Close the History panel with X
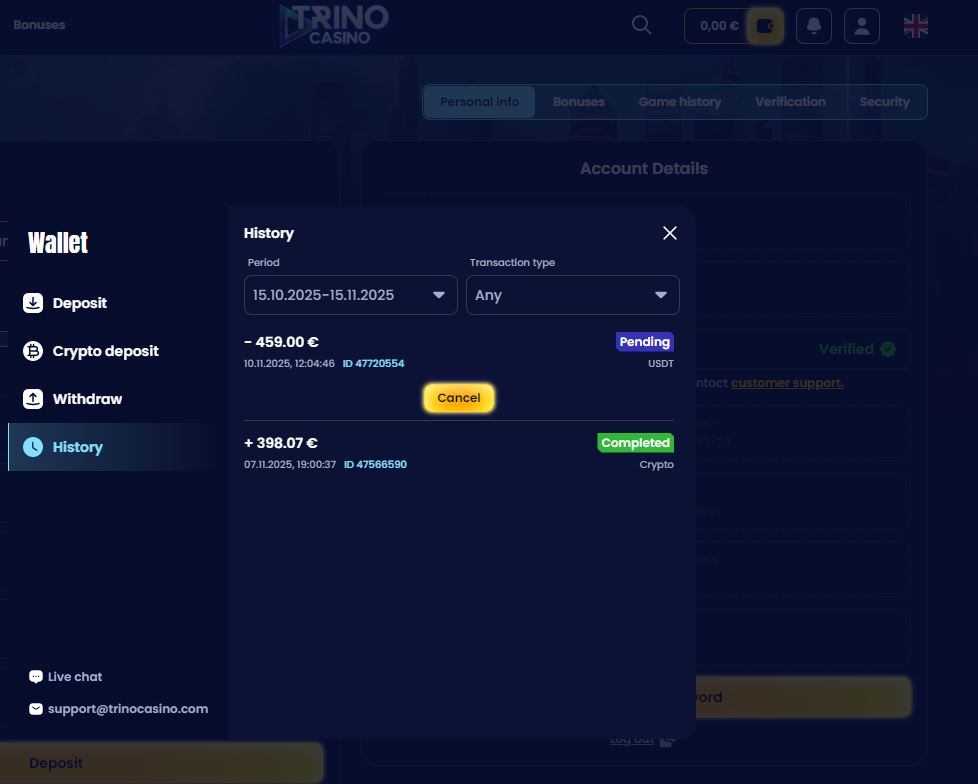 pos(670,233)
